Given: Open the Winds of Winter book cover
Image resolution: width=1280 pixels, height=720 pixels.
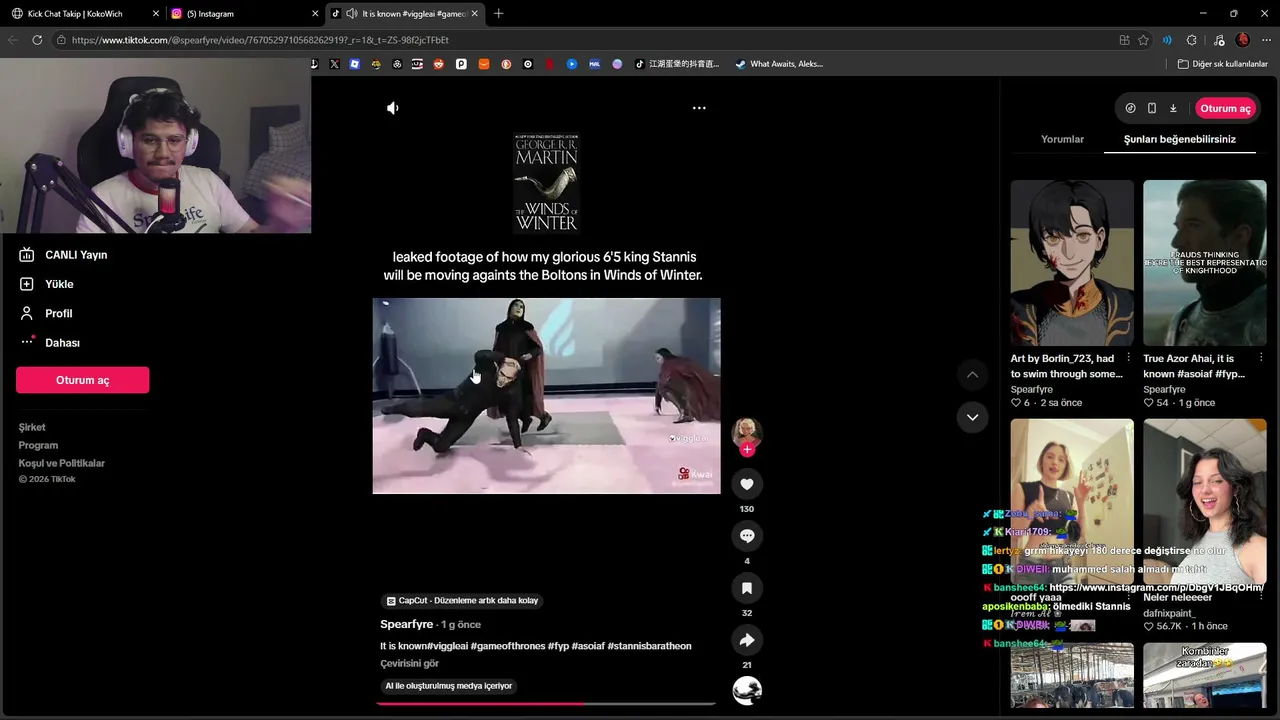Looking at the screenshot, I should (x=546, y=183).
